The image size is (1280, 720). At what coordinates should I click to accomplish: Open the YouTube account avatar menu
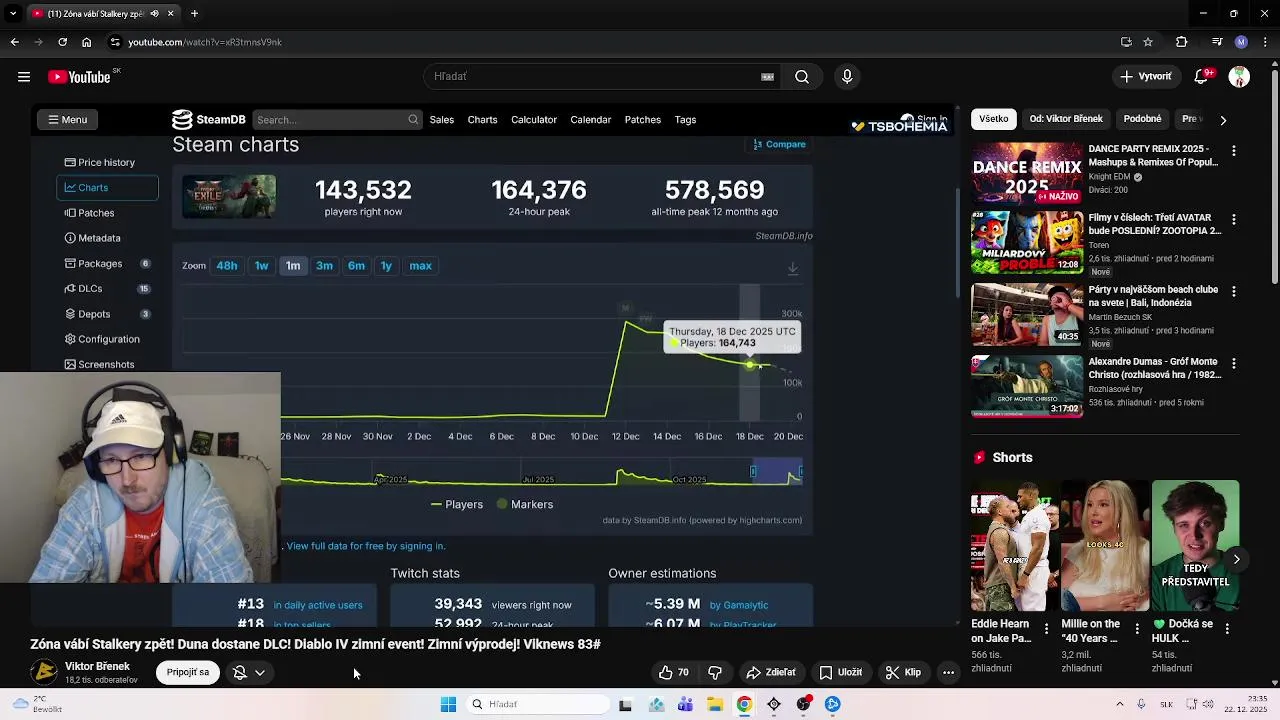[x=1239, y=77]
